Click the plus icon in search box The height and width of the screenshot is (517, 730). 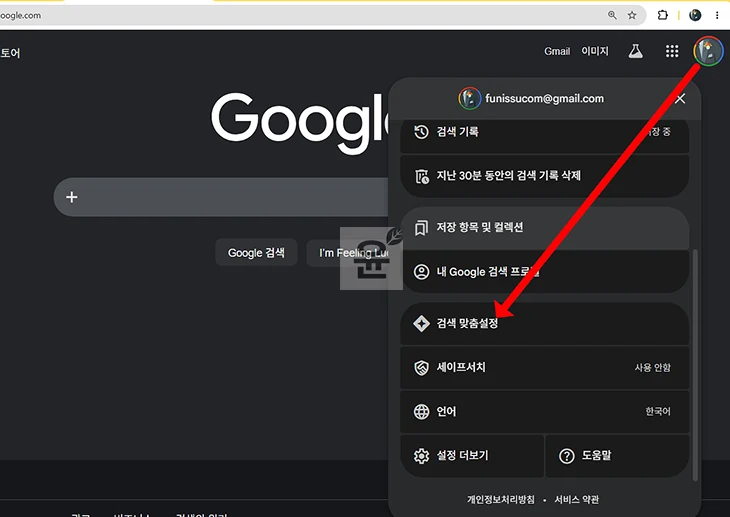point(72,197)
